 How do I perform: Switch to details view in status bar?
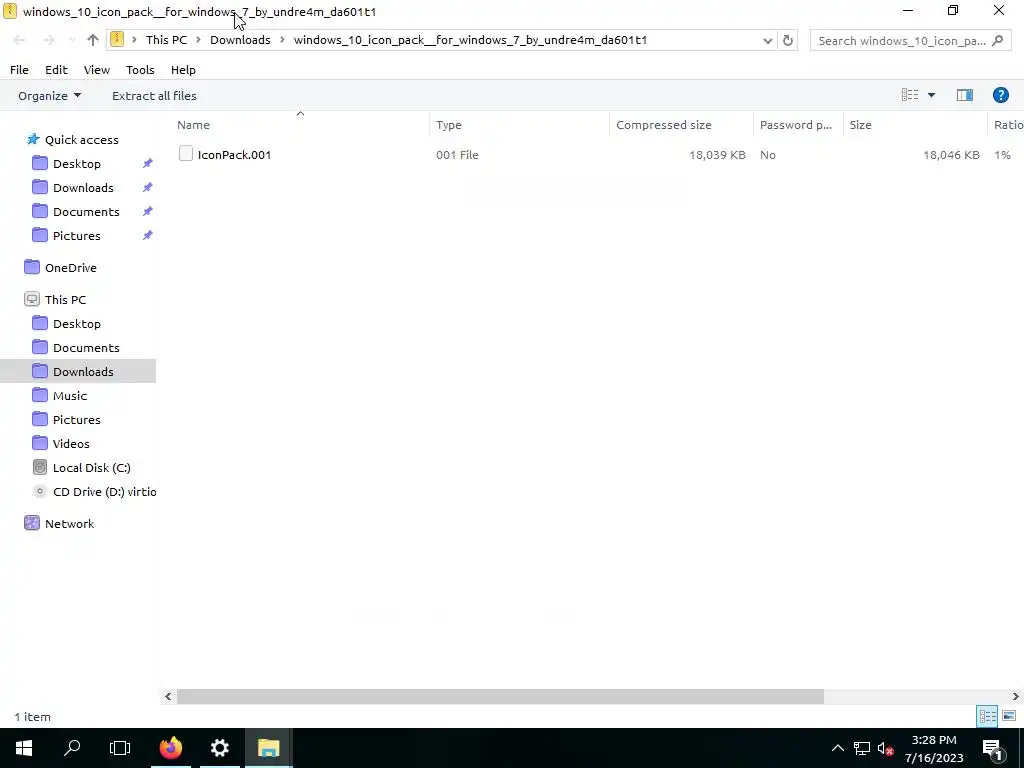coord(987,716)
